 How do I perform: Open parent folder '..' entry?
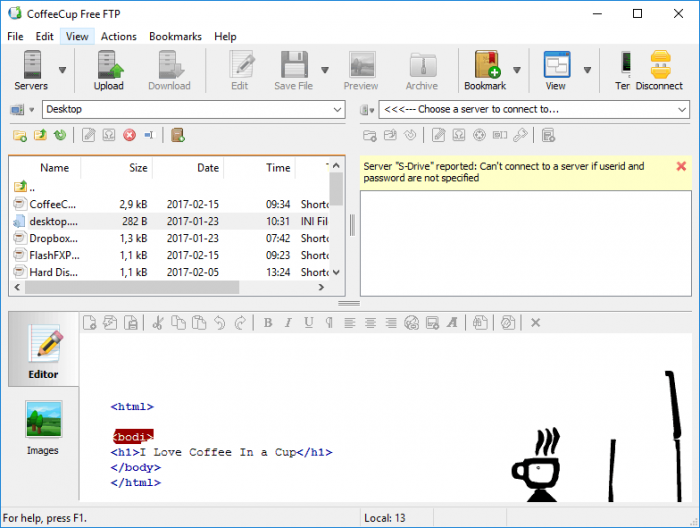25,187
